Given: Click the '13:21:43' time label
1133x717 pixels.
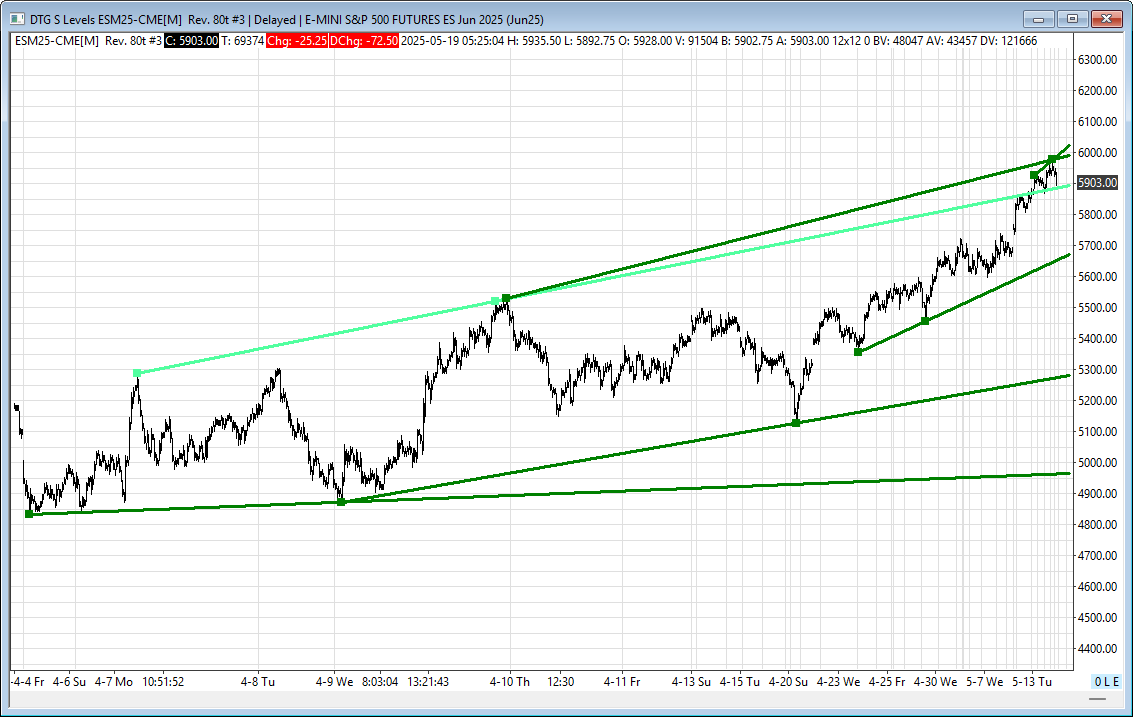Looking at the screenshot, I should pos(428,682).
